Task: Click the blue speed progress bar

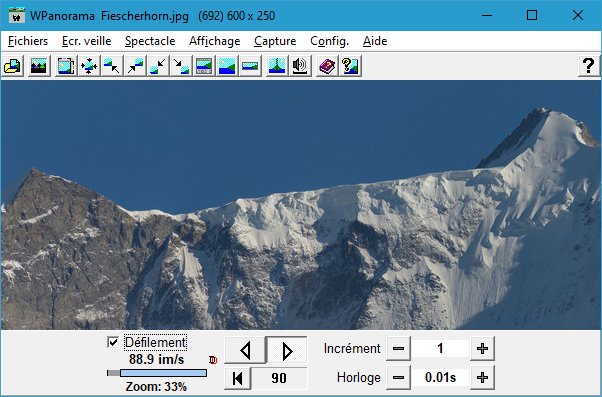Action: (x=157, y=373)
